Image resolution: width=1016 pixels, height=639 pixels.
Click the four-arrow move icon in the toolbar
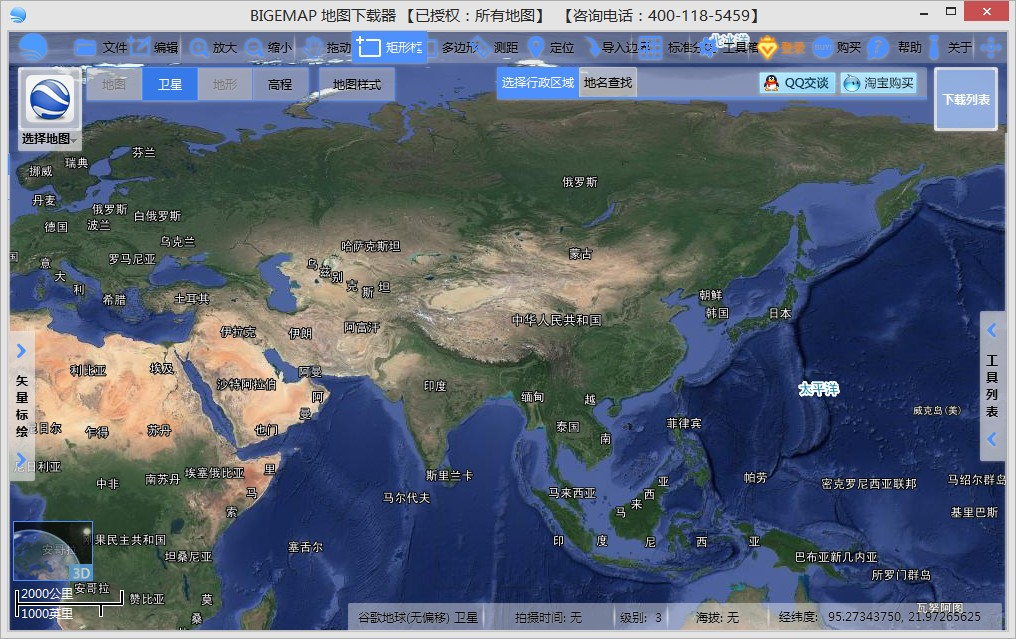(x=991, y=47)
